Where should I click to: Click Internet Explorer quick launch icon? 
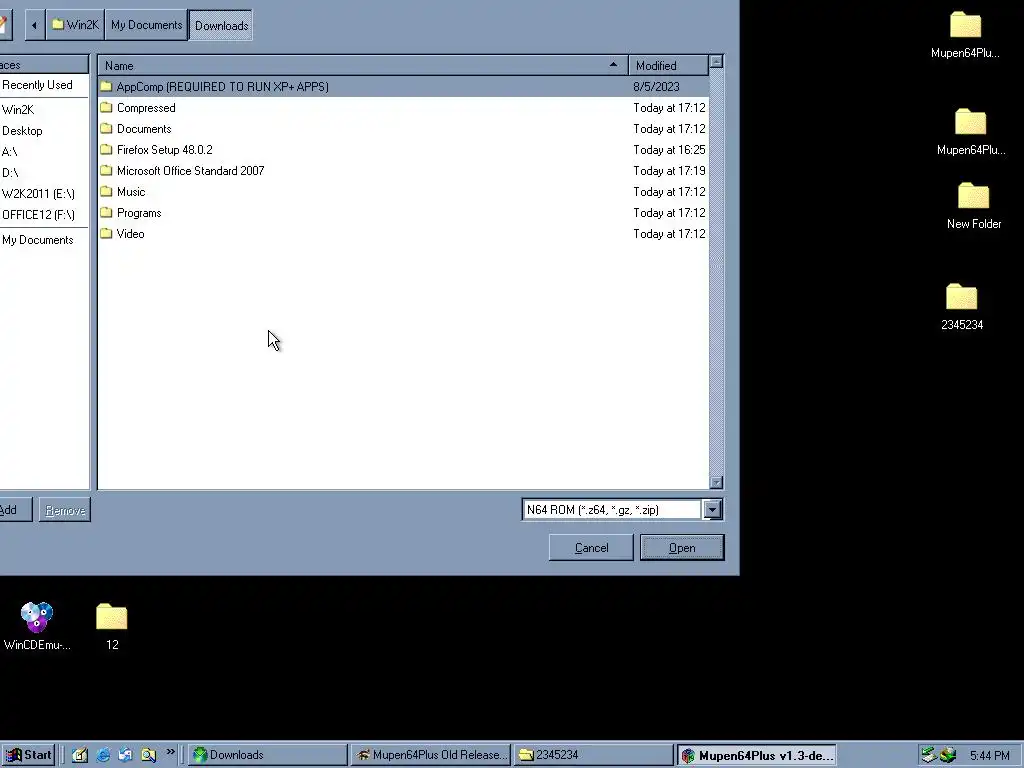click(x=103, y=755)
